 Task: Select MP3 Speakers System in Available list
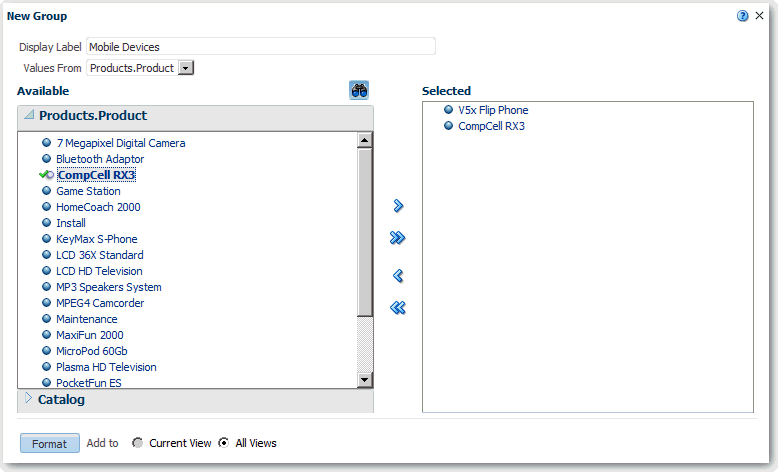click(109, 287)
